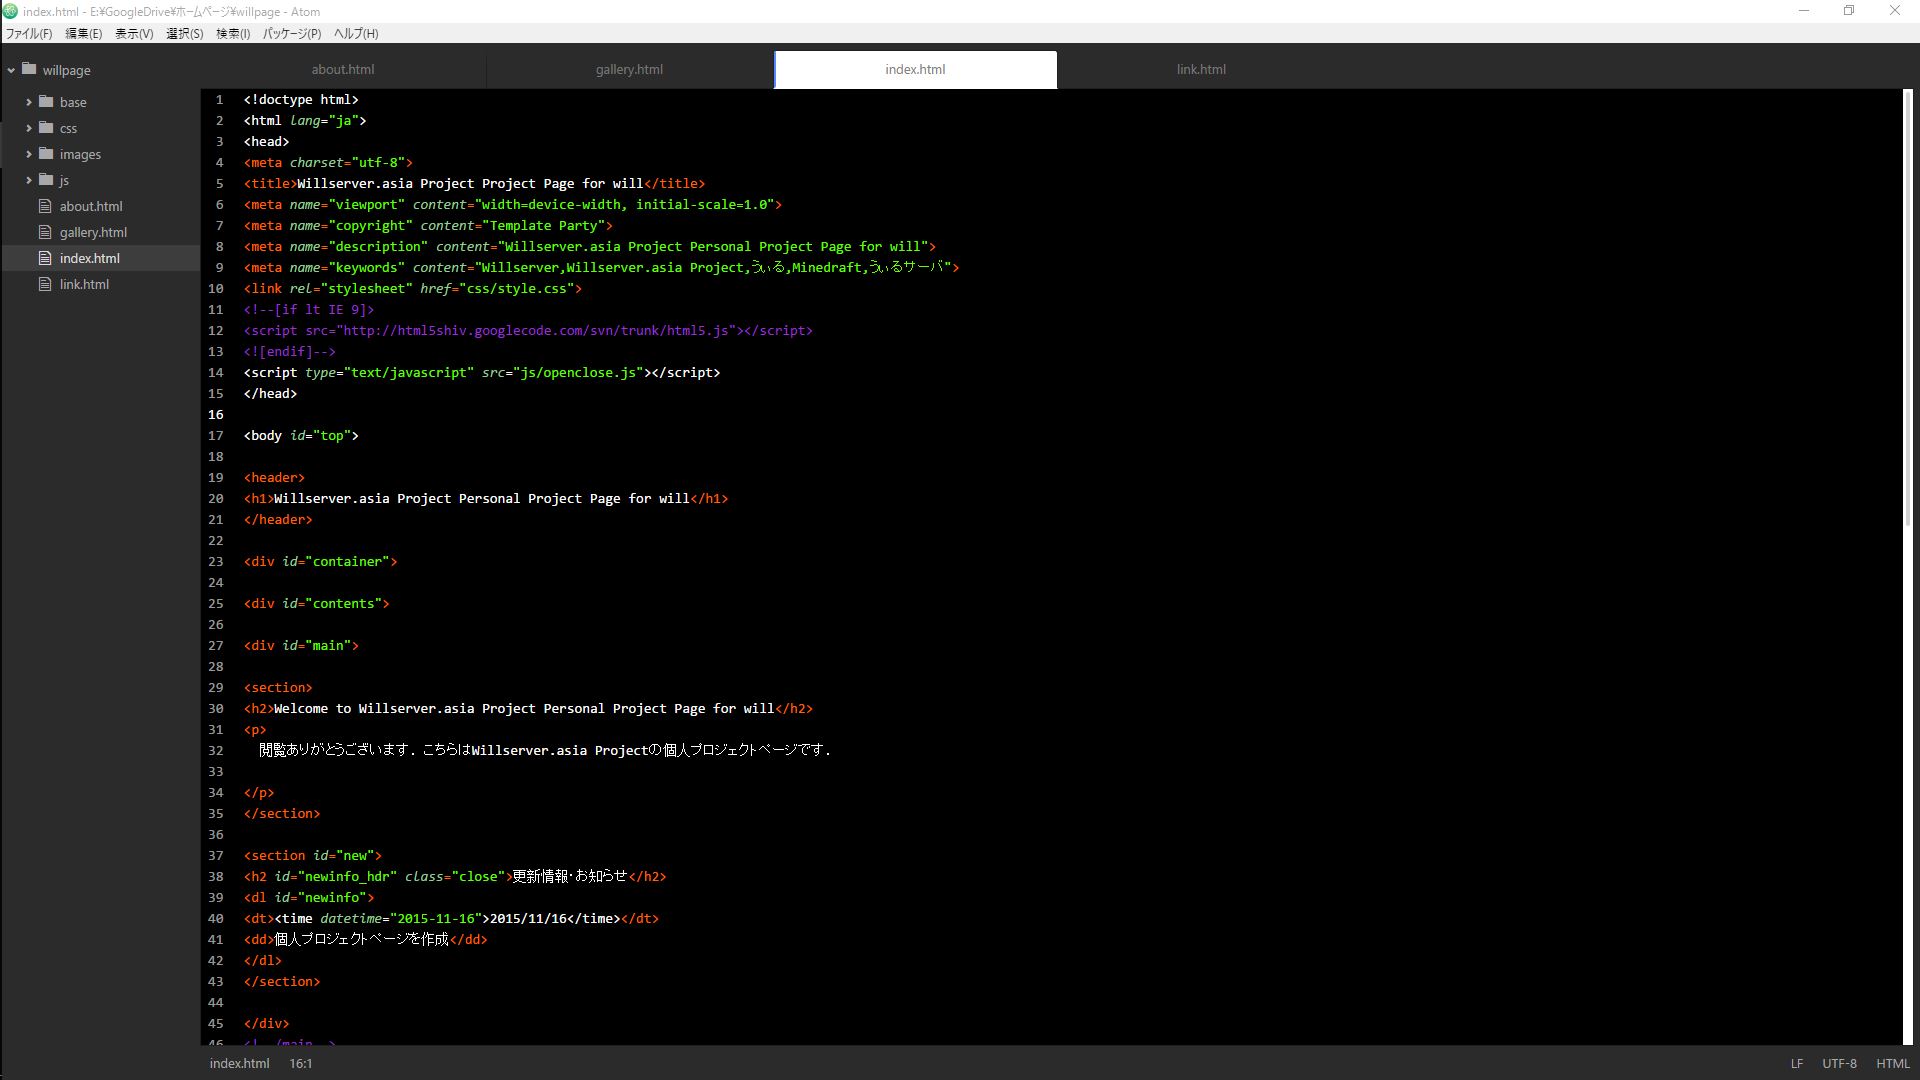Click the <div id="container"> line

320,561
